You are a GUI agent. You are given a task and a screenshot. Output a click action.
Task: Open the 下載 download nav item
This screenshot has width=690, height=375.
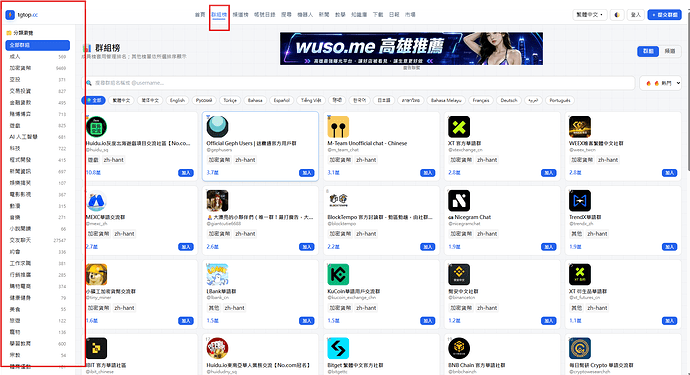pyautogui.click(x=378, y=15)
